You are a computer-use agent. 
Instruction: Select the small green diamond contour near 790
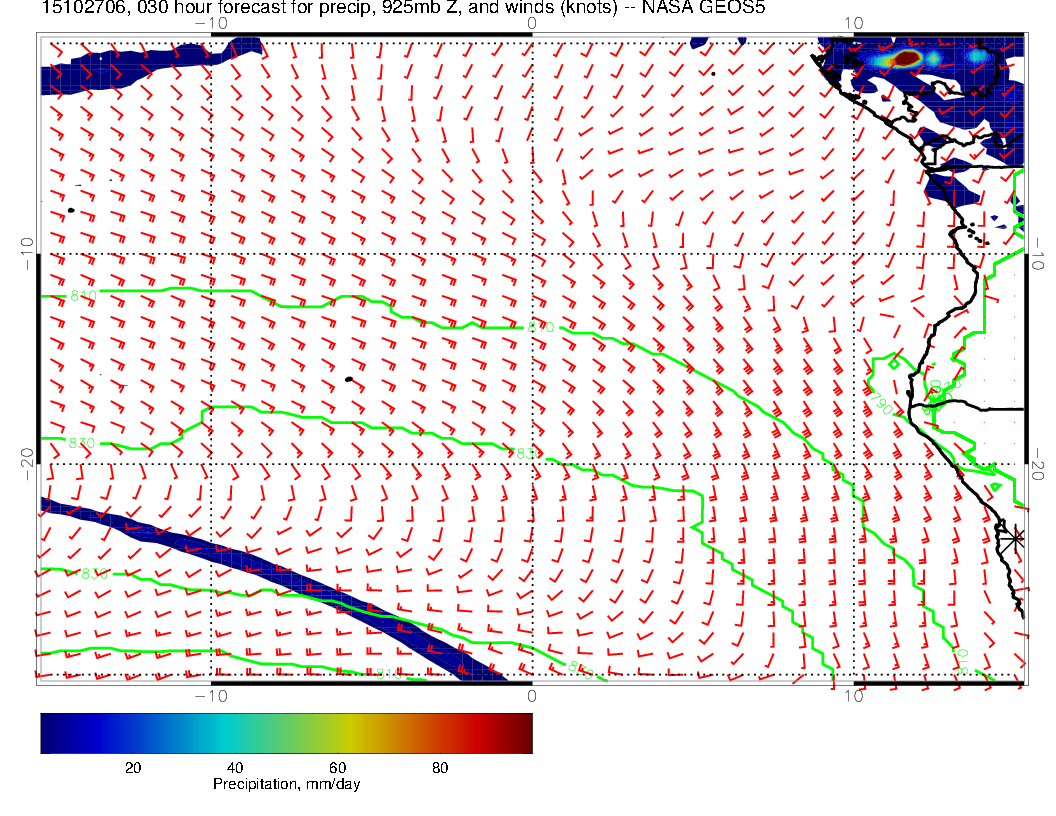tap(893, 365)
